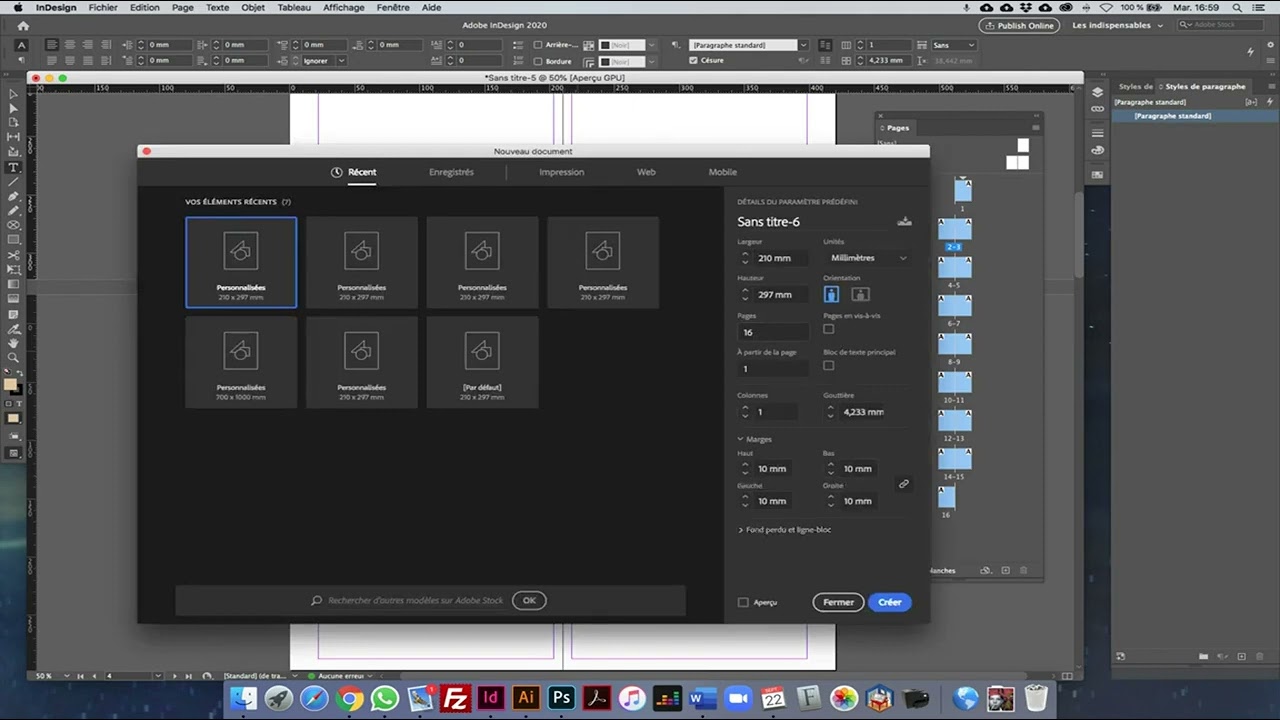The height and width of the screenshot is (720, 1280).
Task: Choose portrait orientation icon
Action: click(831, 294)
